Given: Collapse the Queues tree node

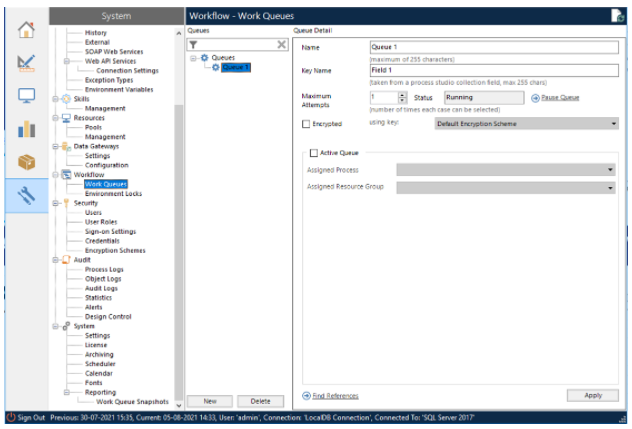Looking at the screenshot, I should point(194,58).
